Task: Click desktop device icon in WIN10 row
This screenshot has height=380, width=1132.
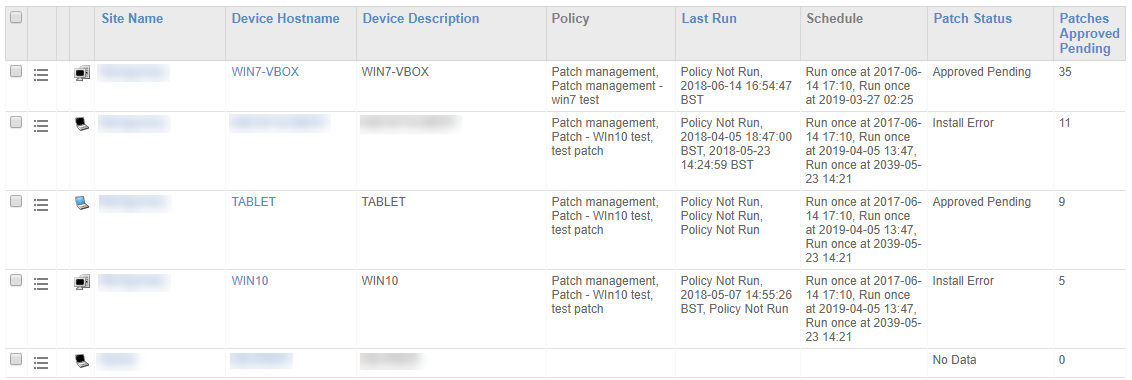Action: pos(82,282)
